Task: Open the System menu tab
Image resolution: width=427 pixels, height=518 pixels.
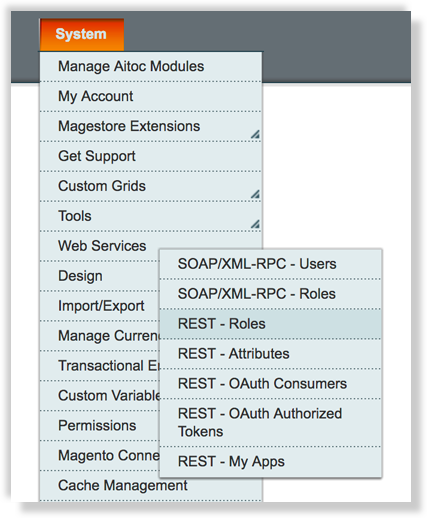Action: [82, 34]
